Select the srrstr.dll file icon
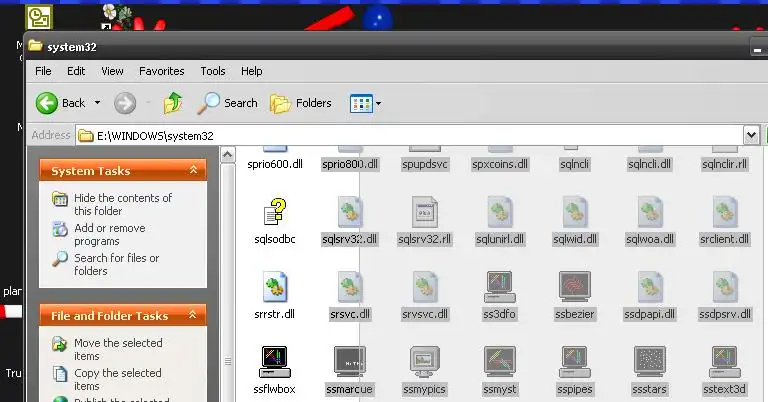 (275, 287)
